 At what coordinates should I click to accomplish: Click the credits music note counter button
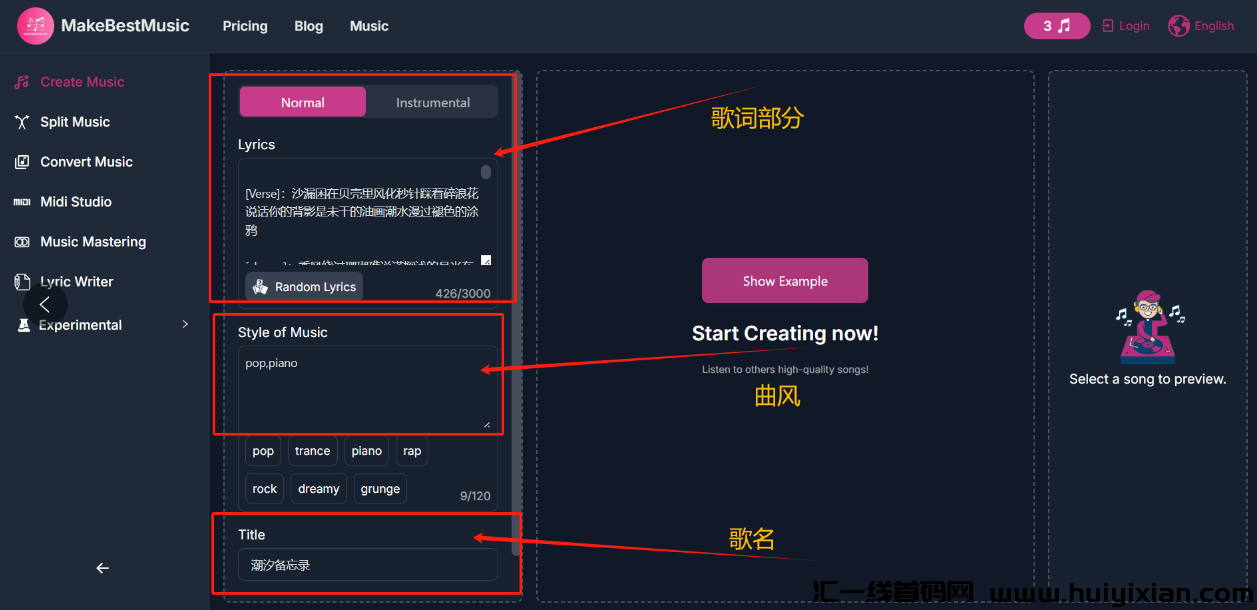click(x=1057, y=25)
